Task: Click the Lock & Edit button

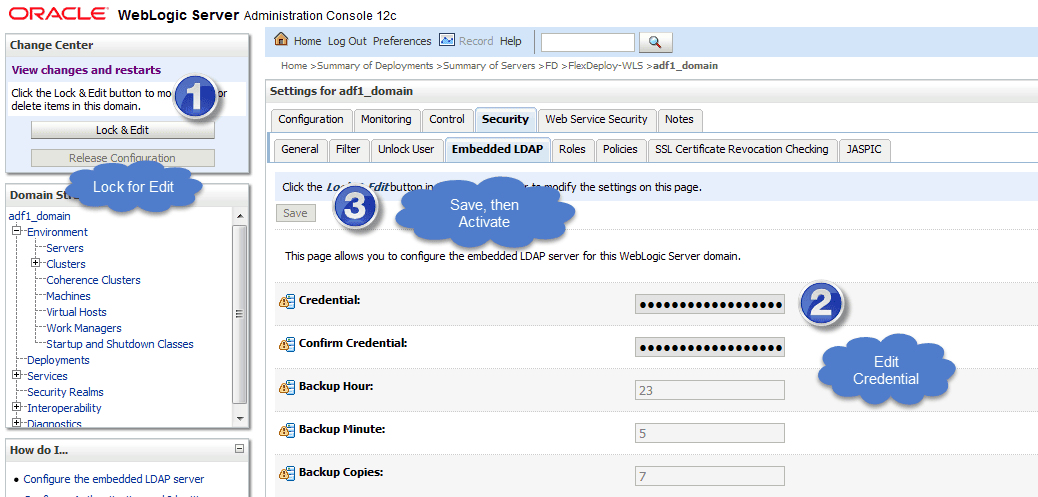Action: click(x=122, y=130)
